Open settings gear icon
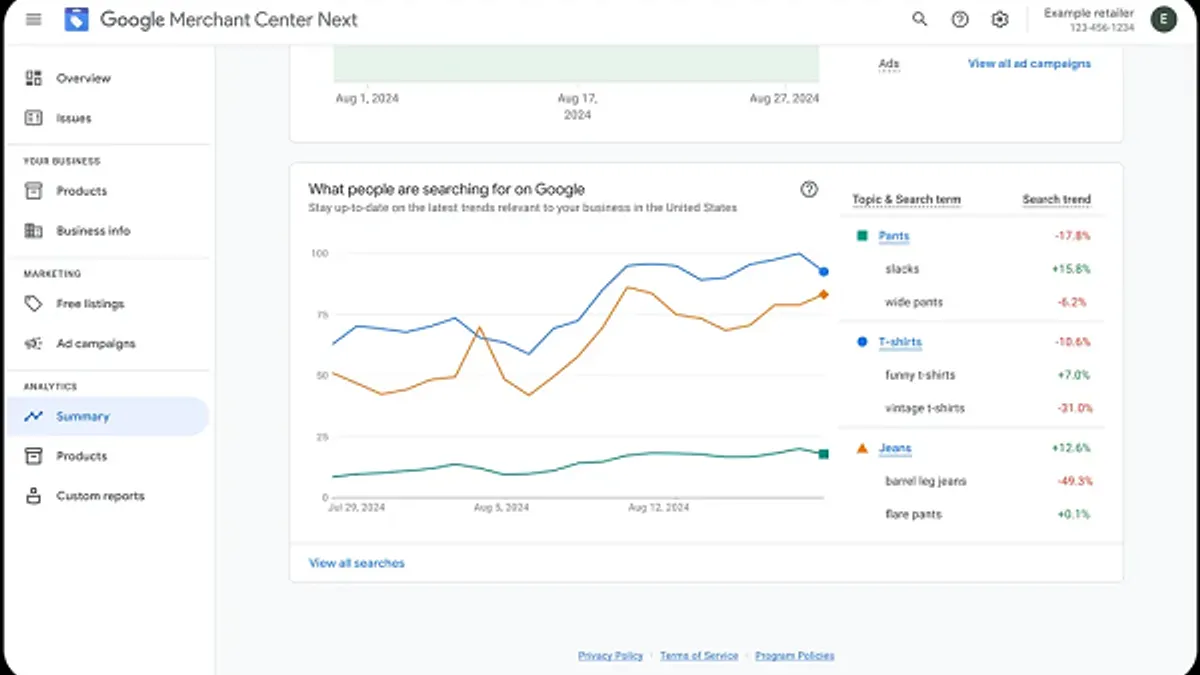This screenshot has width=1200, height=675. pyautogui.click(x=1000, y=19)
